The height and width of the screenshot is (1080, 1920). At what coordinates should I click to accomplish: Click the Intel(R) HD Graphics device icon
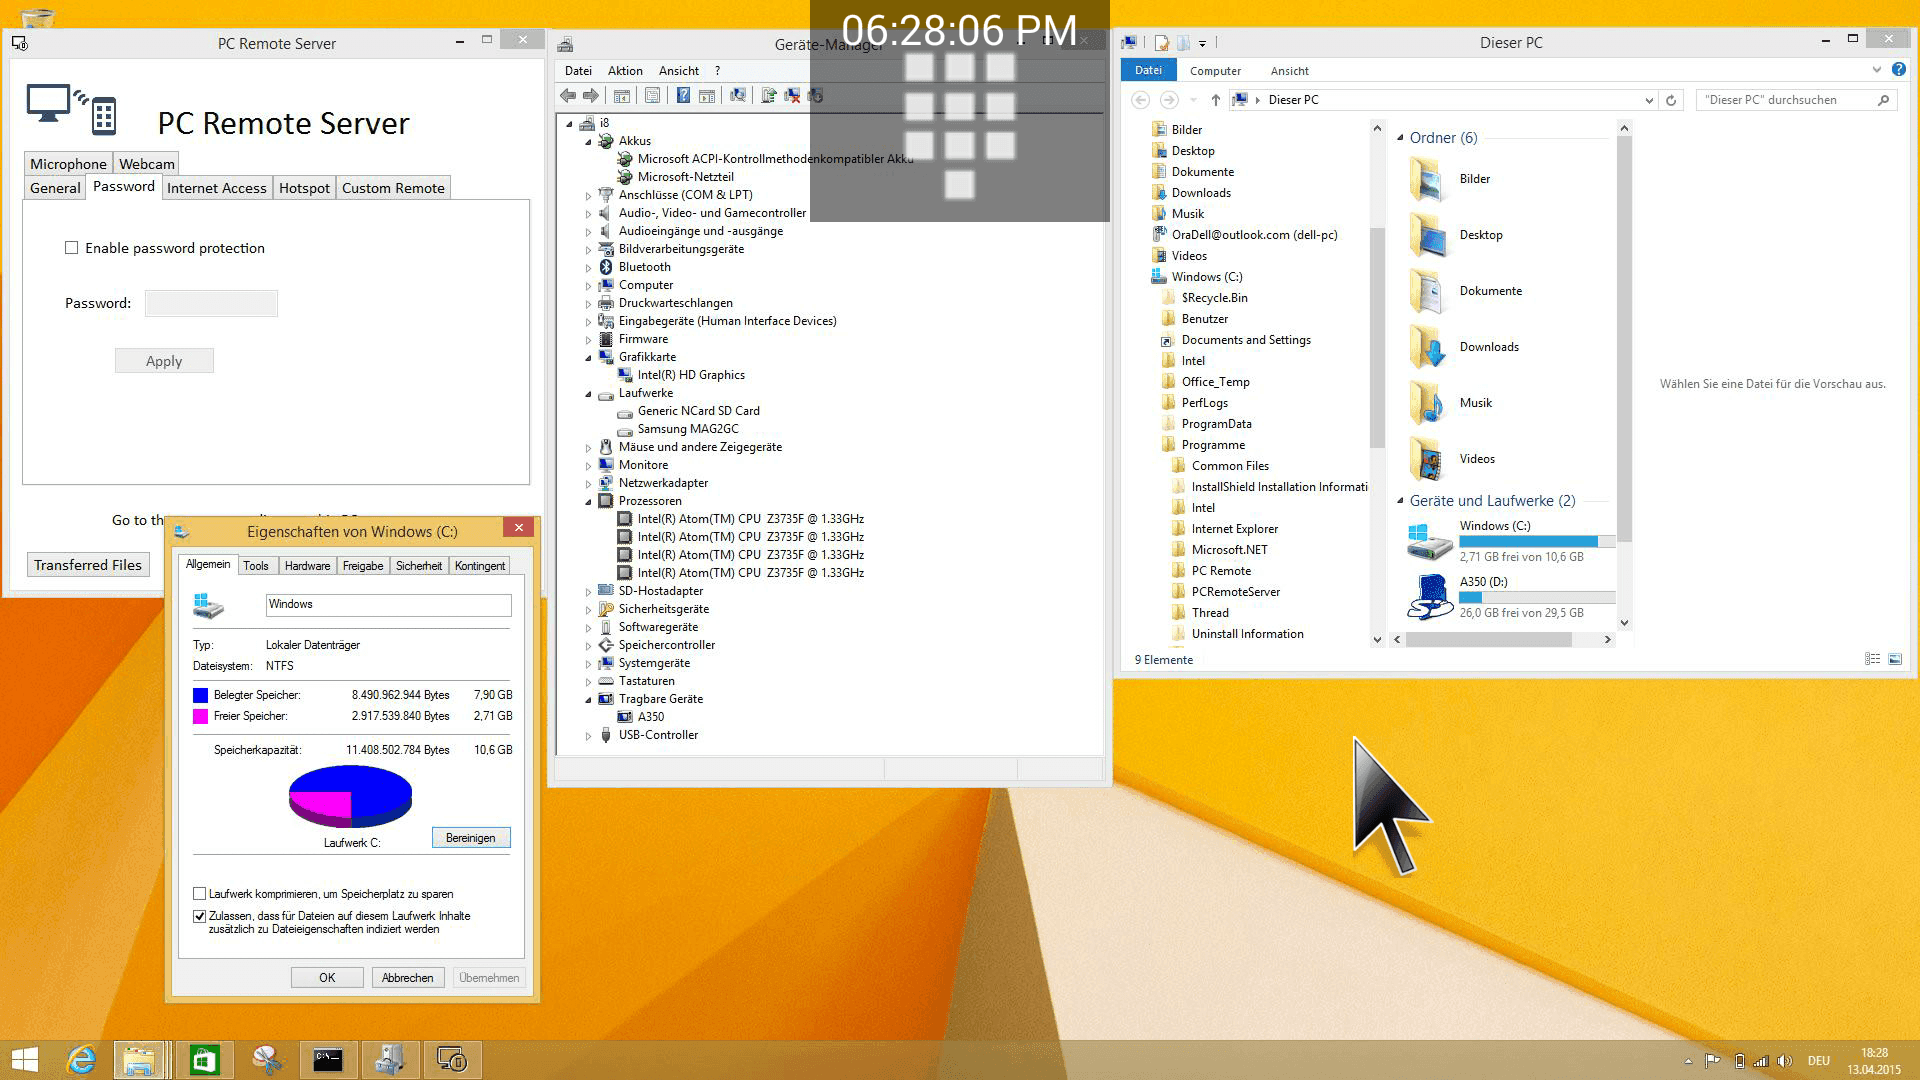coord(625,375)
